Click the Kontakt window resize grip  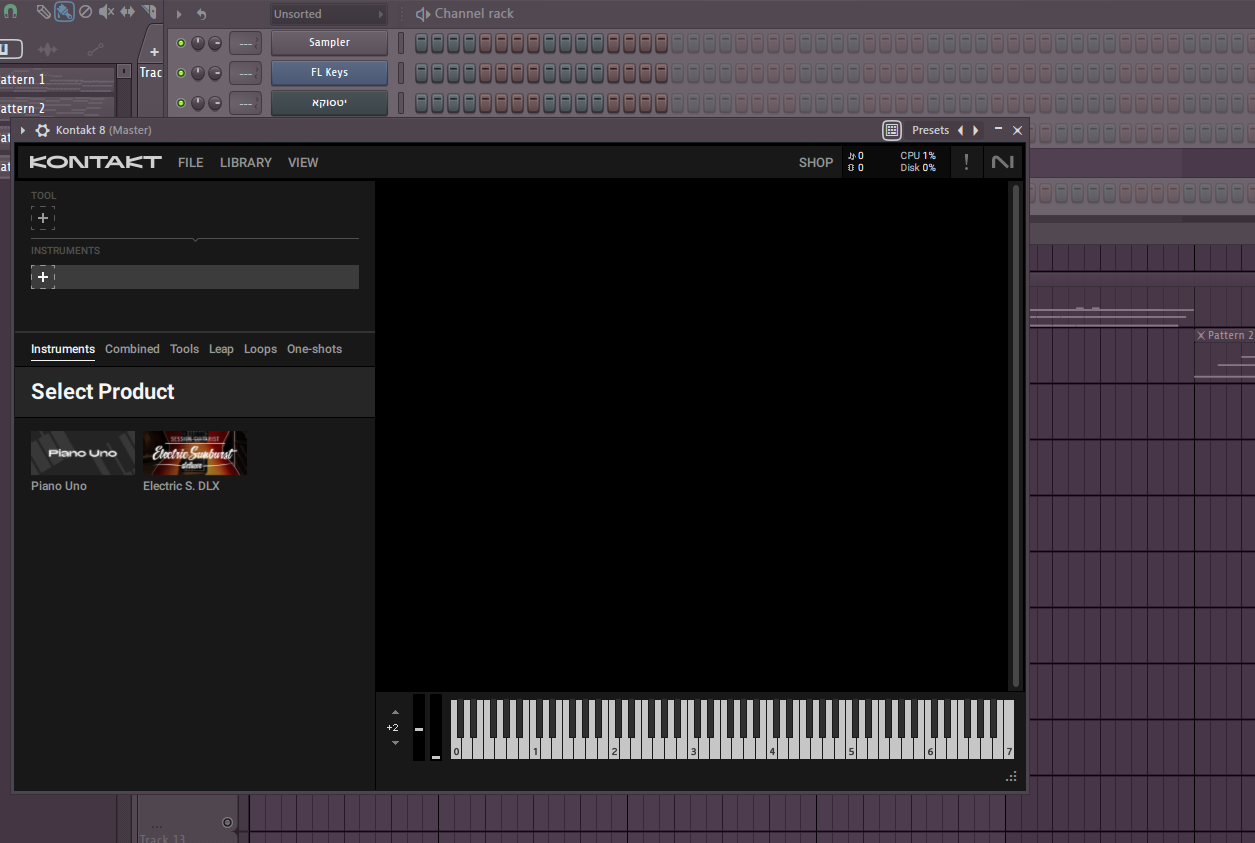tap(1011, 777)
